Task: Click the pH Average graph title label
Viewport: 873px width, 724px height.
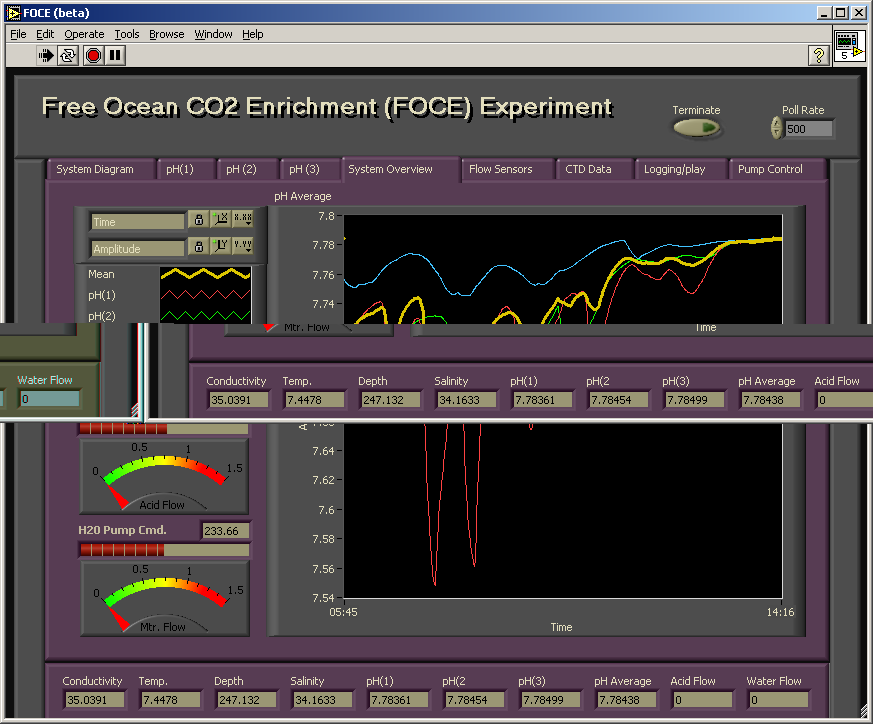Action: coord(302,196)
